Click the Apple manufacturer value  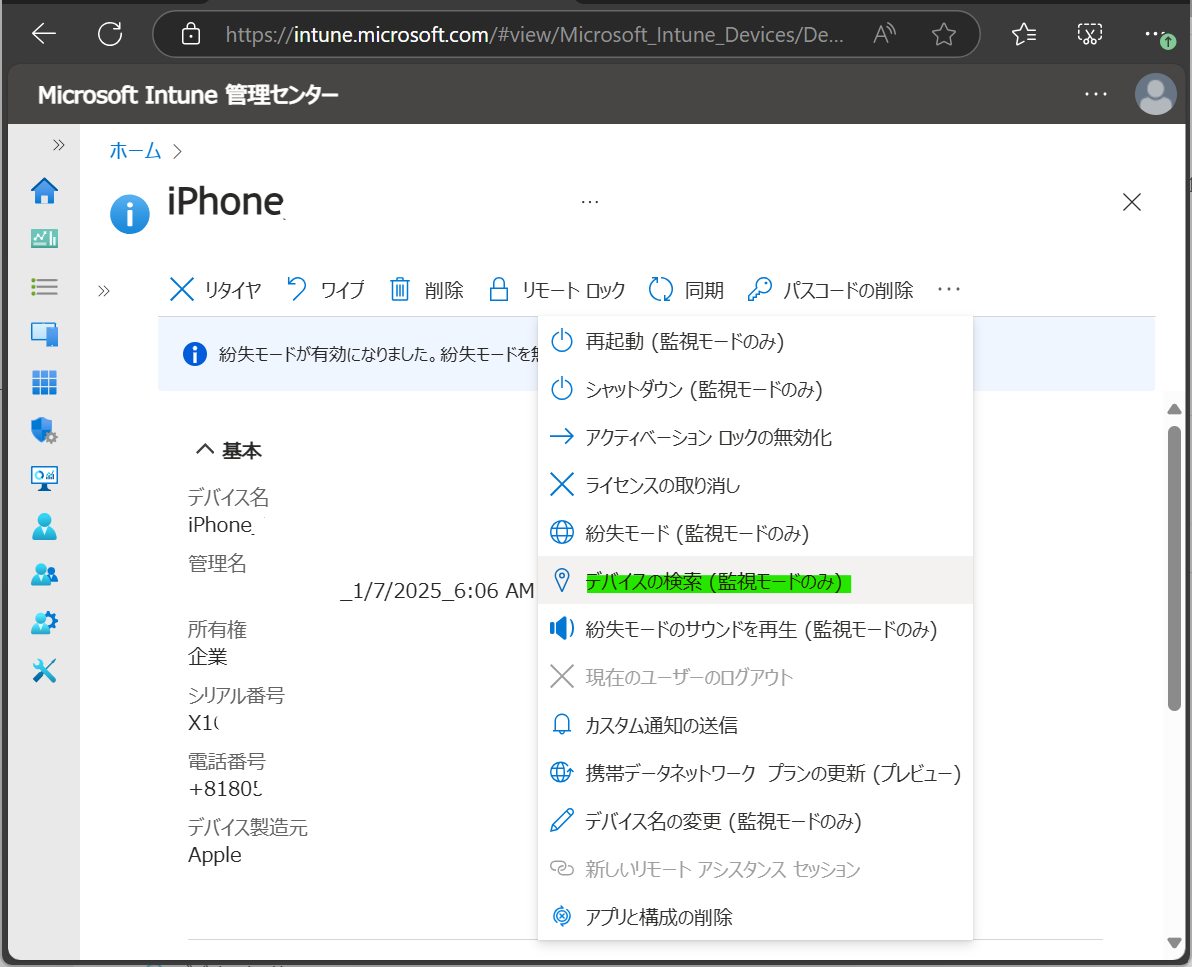click(x=214, y=855)
